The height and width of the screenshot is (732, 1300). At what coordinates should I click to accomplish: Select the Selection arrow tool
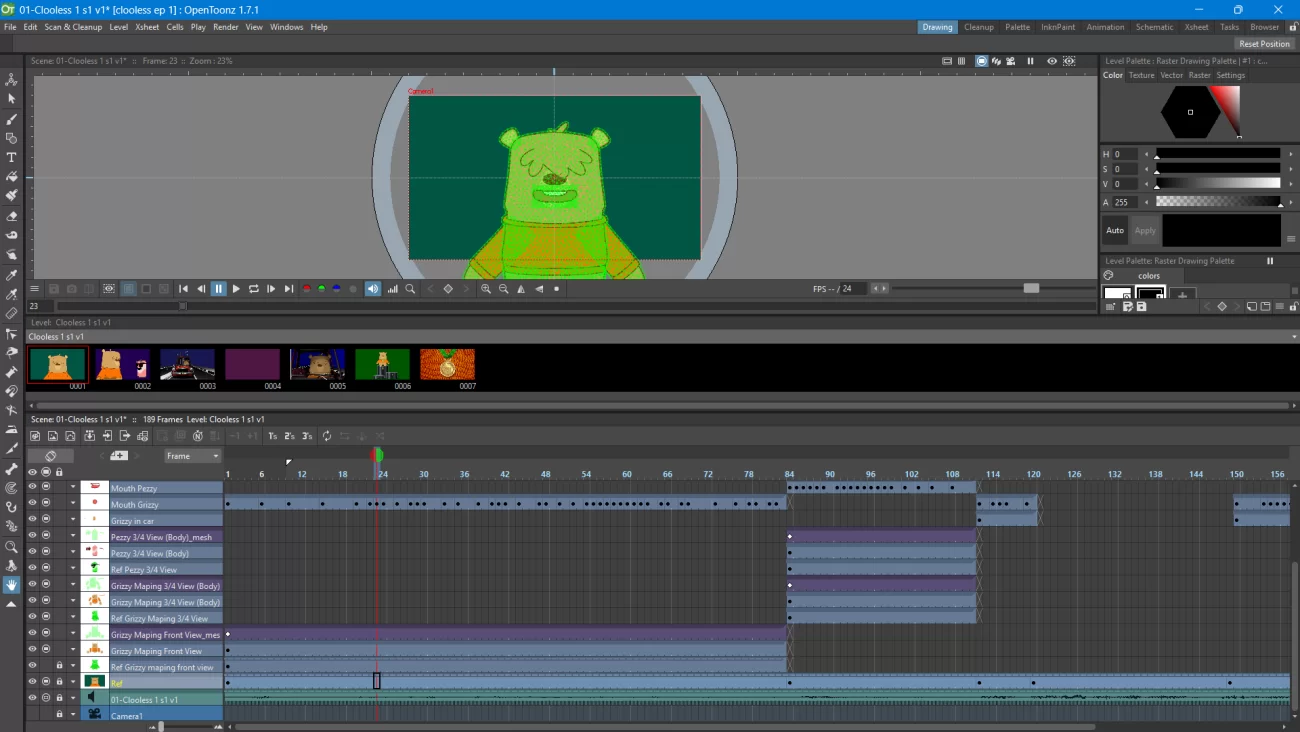(x=12, y=99)
